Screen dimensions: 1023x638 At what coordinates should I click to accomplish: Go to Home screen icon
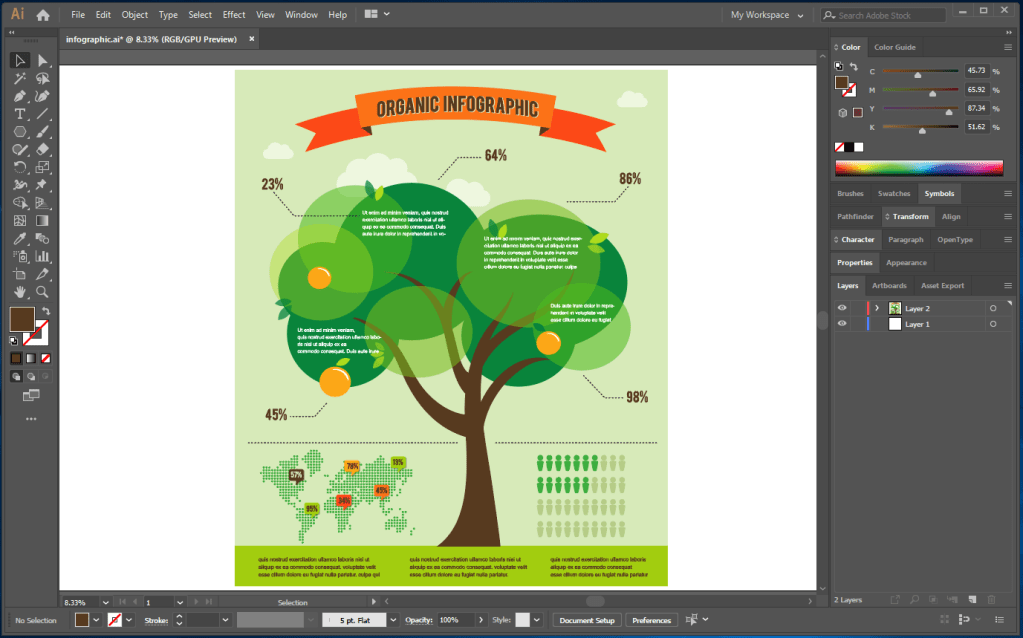point(43,15)
